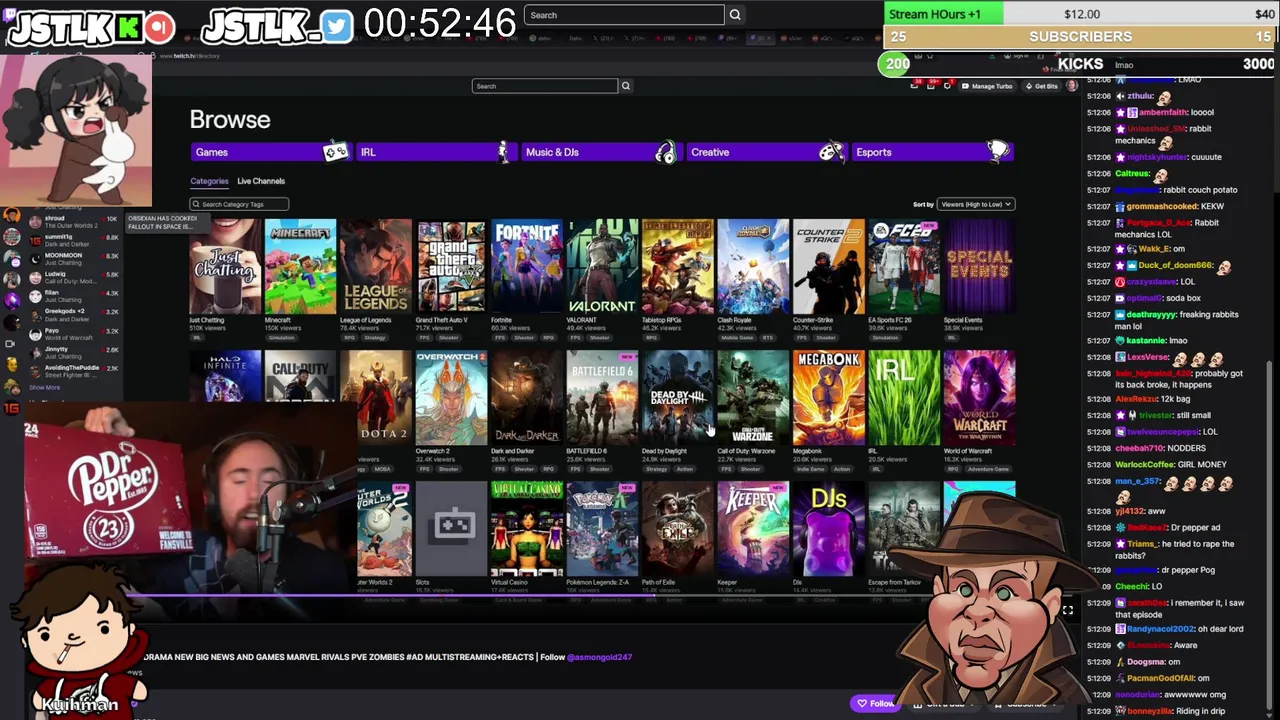Open the IRL browse category button
This screenshot has width=1280, height=720.
(x=435, y=152)
